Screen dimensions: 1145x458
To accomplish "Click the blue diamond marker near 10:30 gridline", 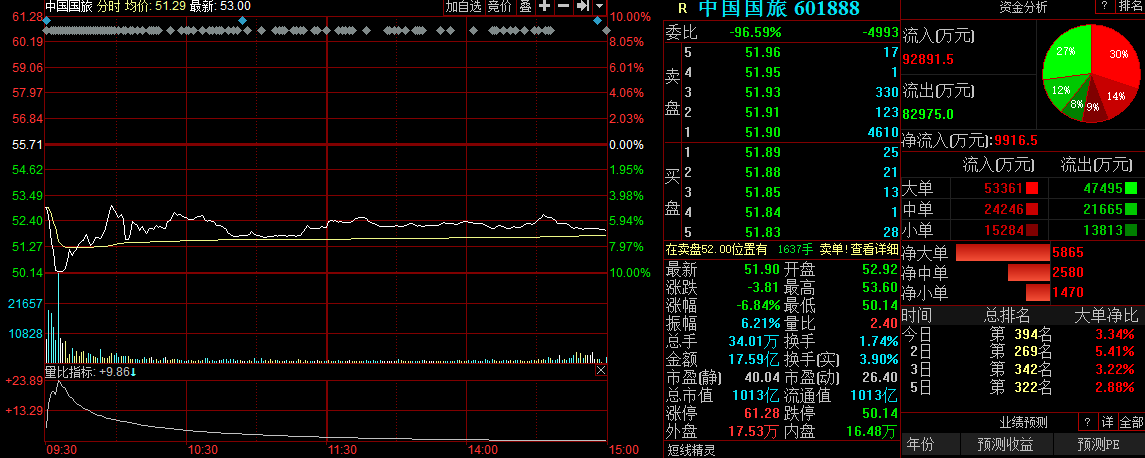I will [242, 20].
